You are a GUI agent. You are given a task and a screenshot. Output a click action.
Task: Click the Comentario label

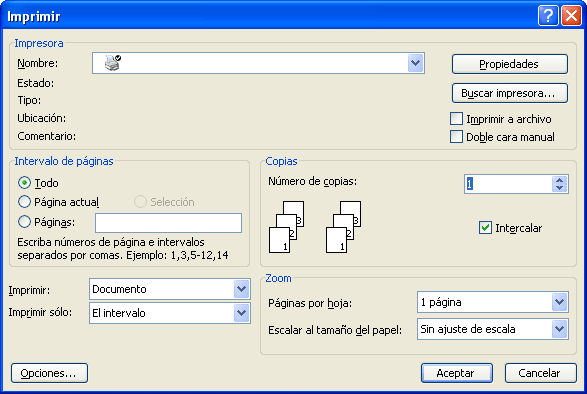pyautogui.click(x=46, y=136)
